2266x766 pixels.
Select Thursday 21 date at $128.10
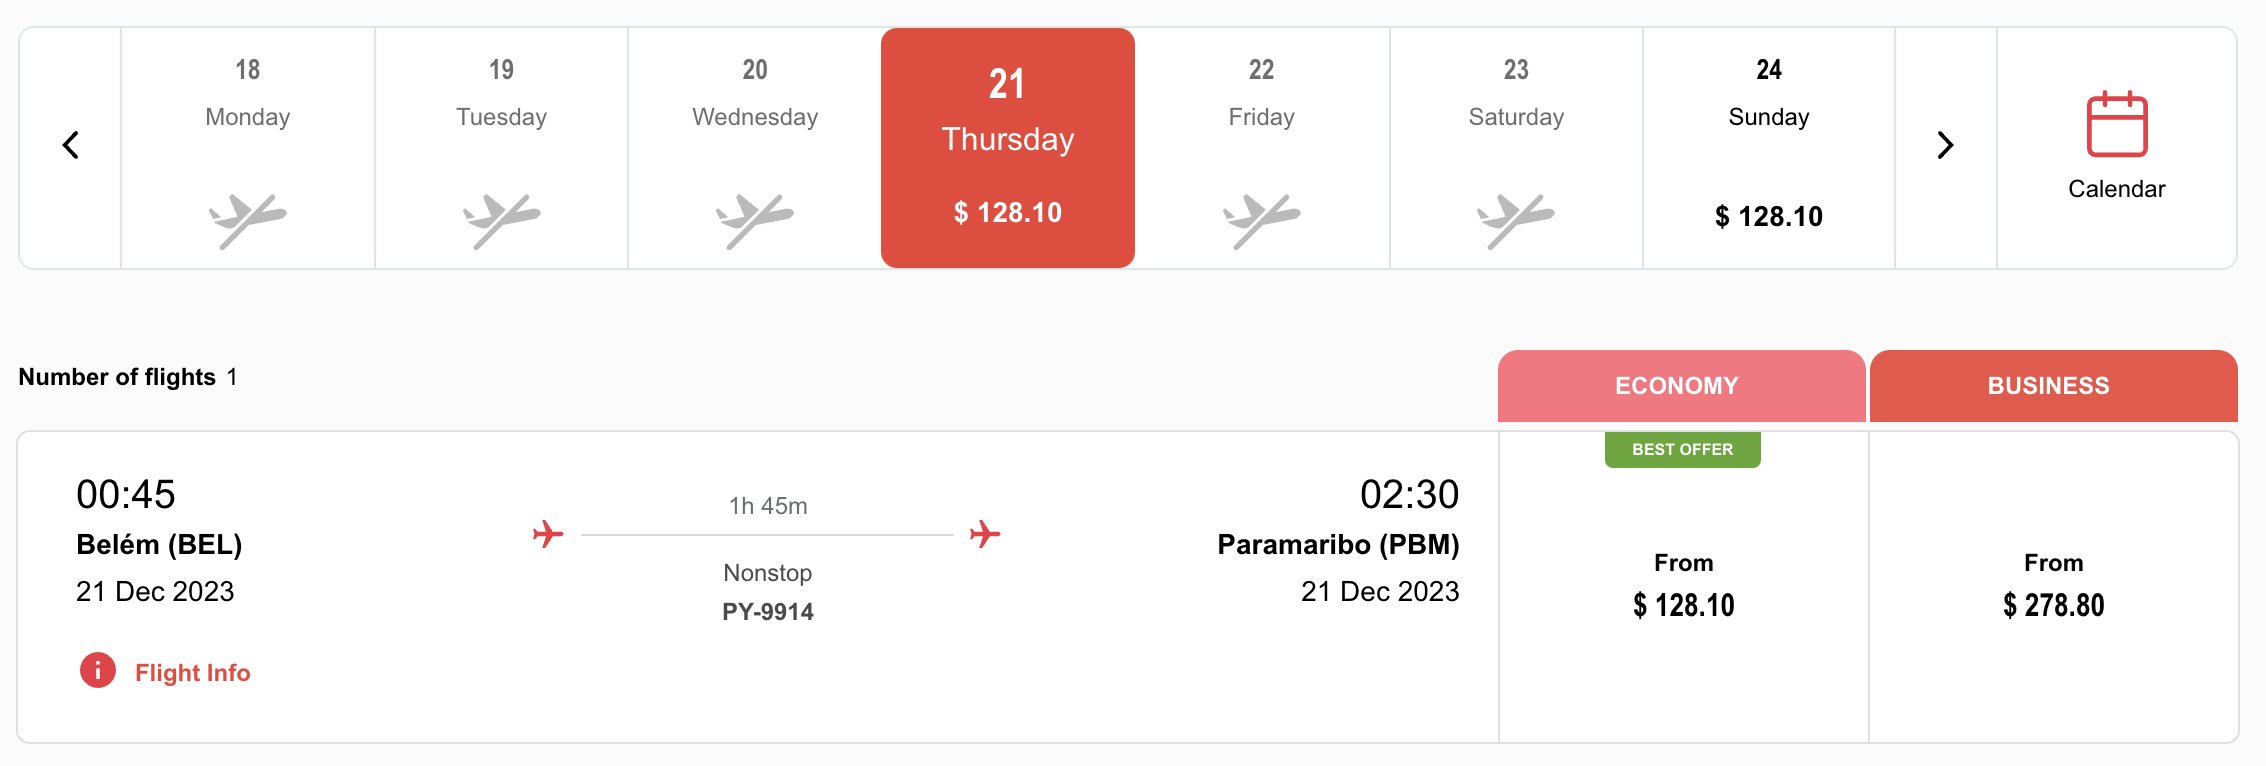pos(1008,148)
